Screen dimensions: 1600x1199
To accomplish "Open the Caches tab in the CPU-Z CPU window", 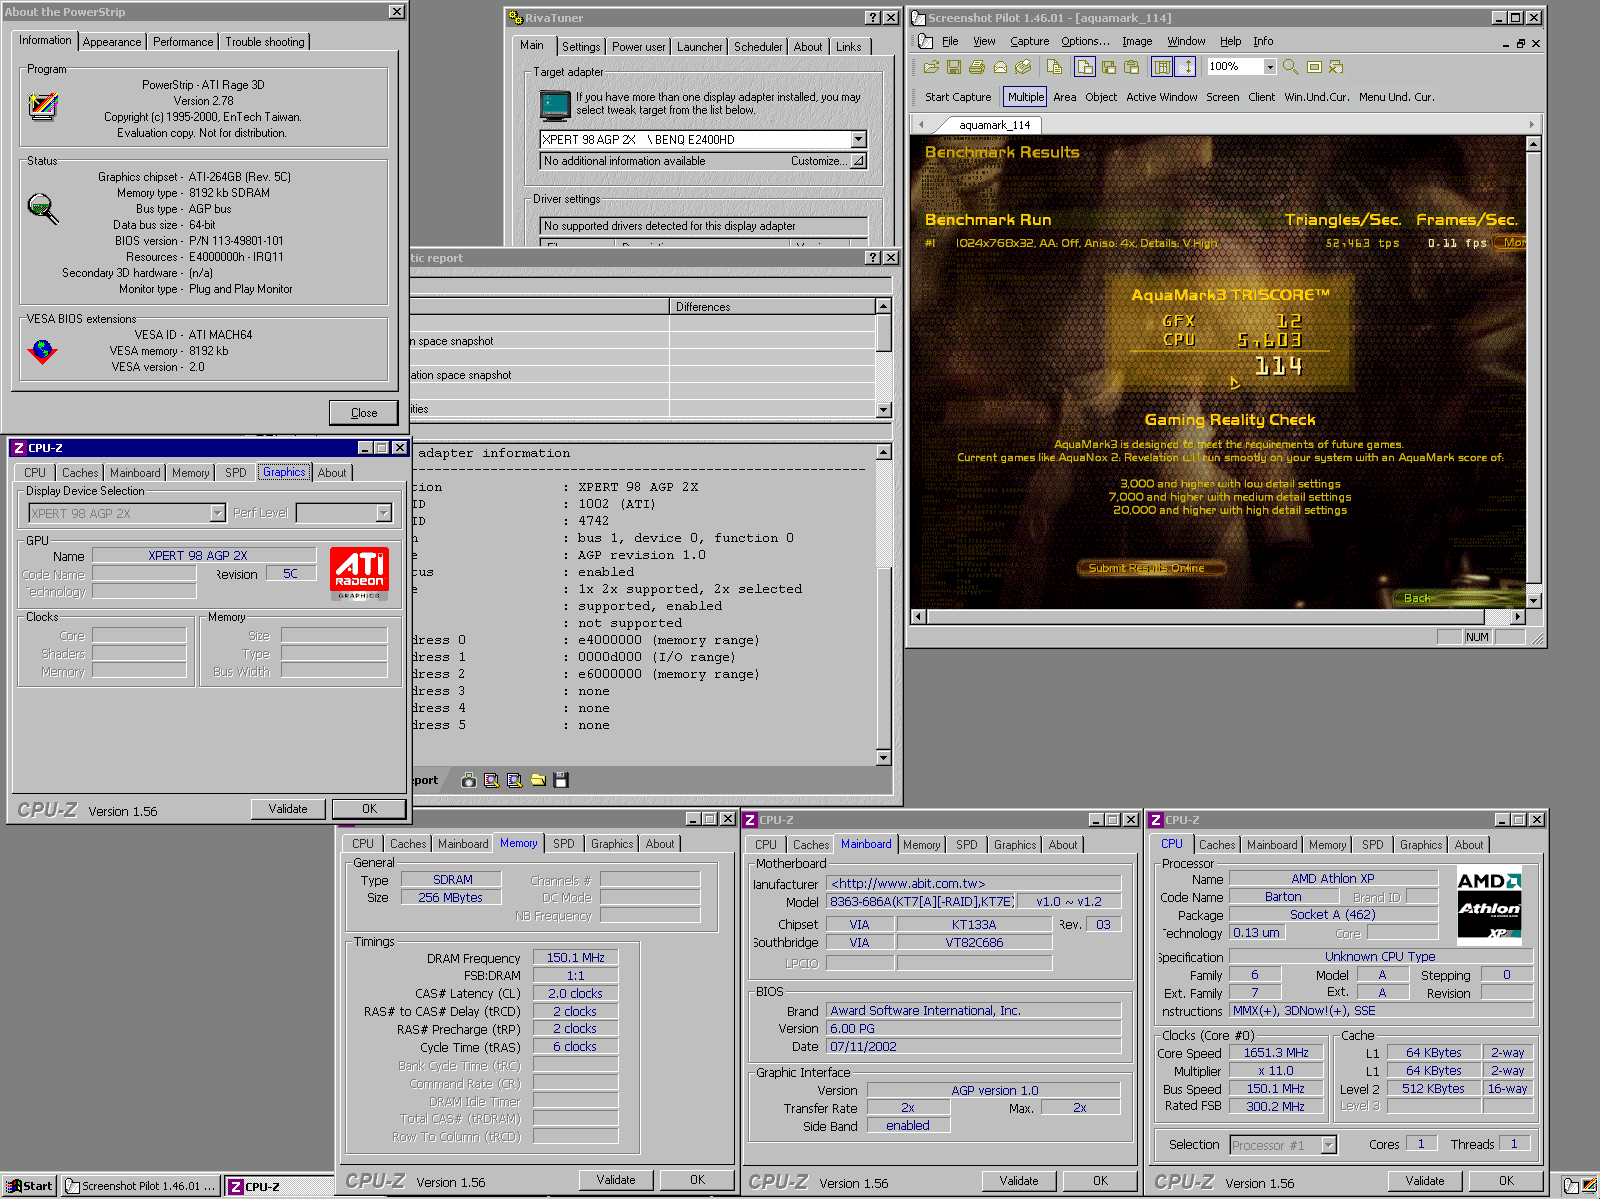I will (1217, 845).
